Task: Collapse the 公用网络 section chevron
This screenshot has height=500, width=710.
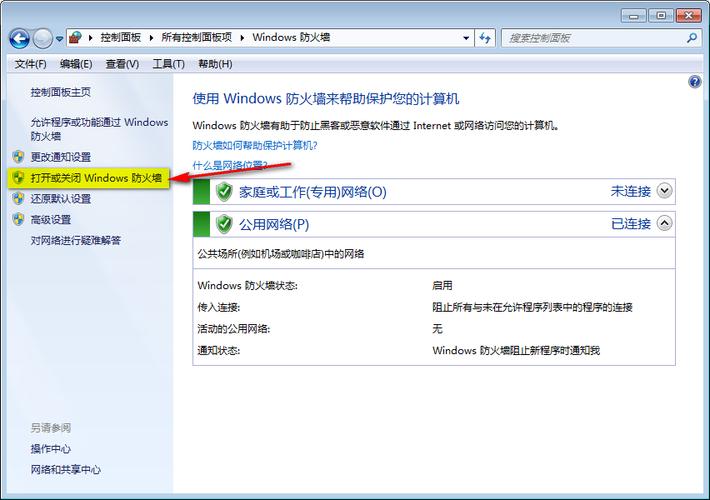Action: click(664, 223)
